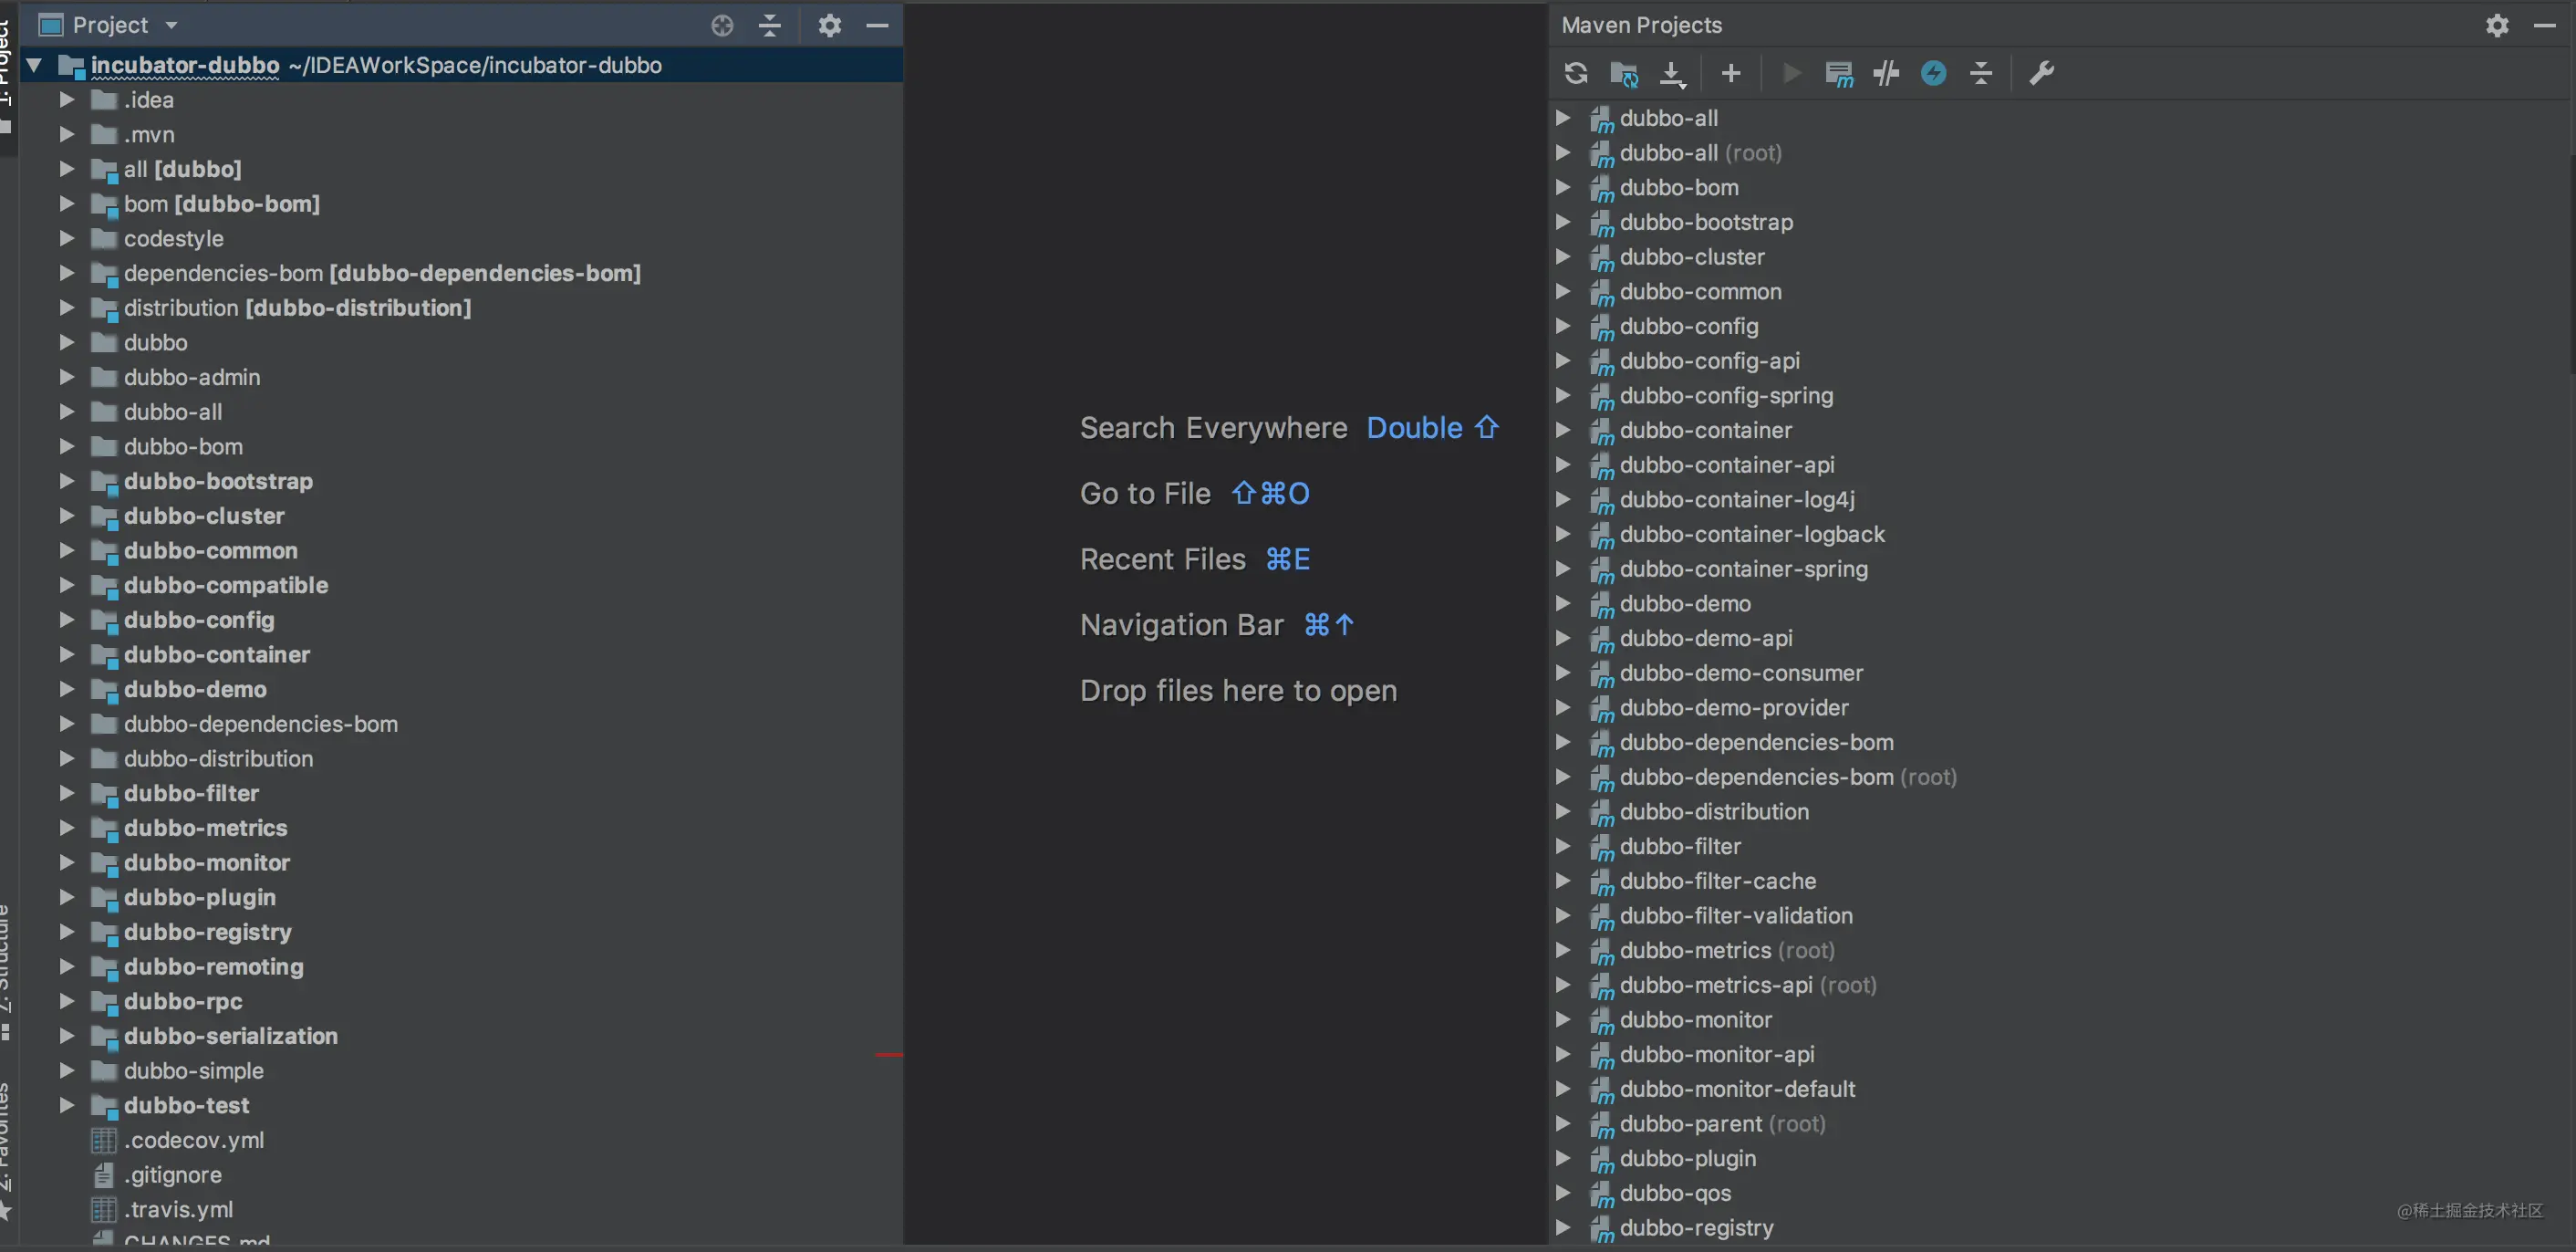
Task: Expand the dubbo-rpc module in Project tree
Action: (66, 1001)
